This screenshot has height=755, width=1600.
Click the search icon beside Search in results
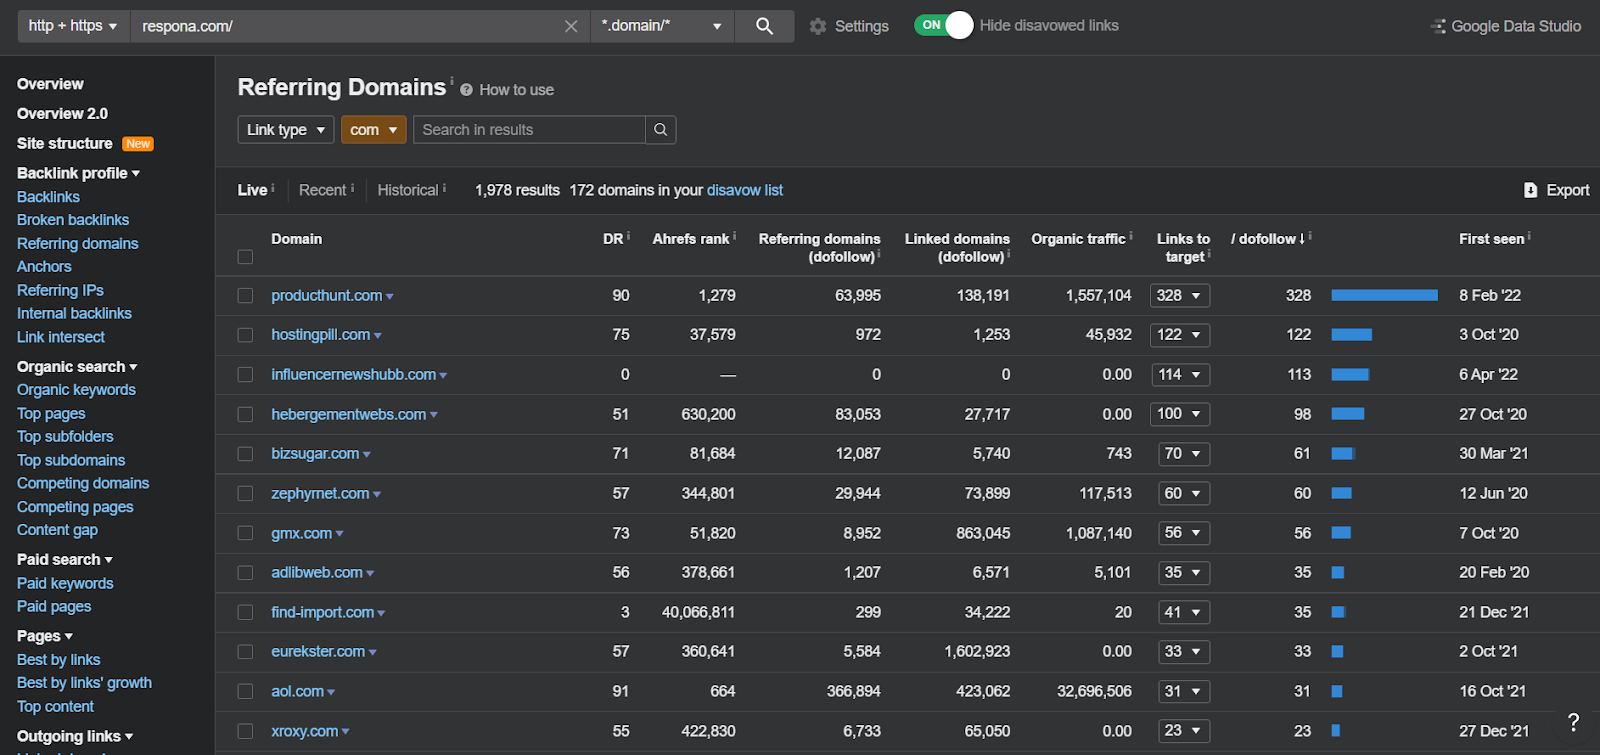[x=660, y=130]
